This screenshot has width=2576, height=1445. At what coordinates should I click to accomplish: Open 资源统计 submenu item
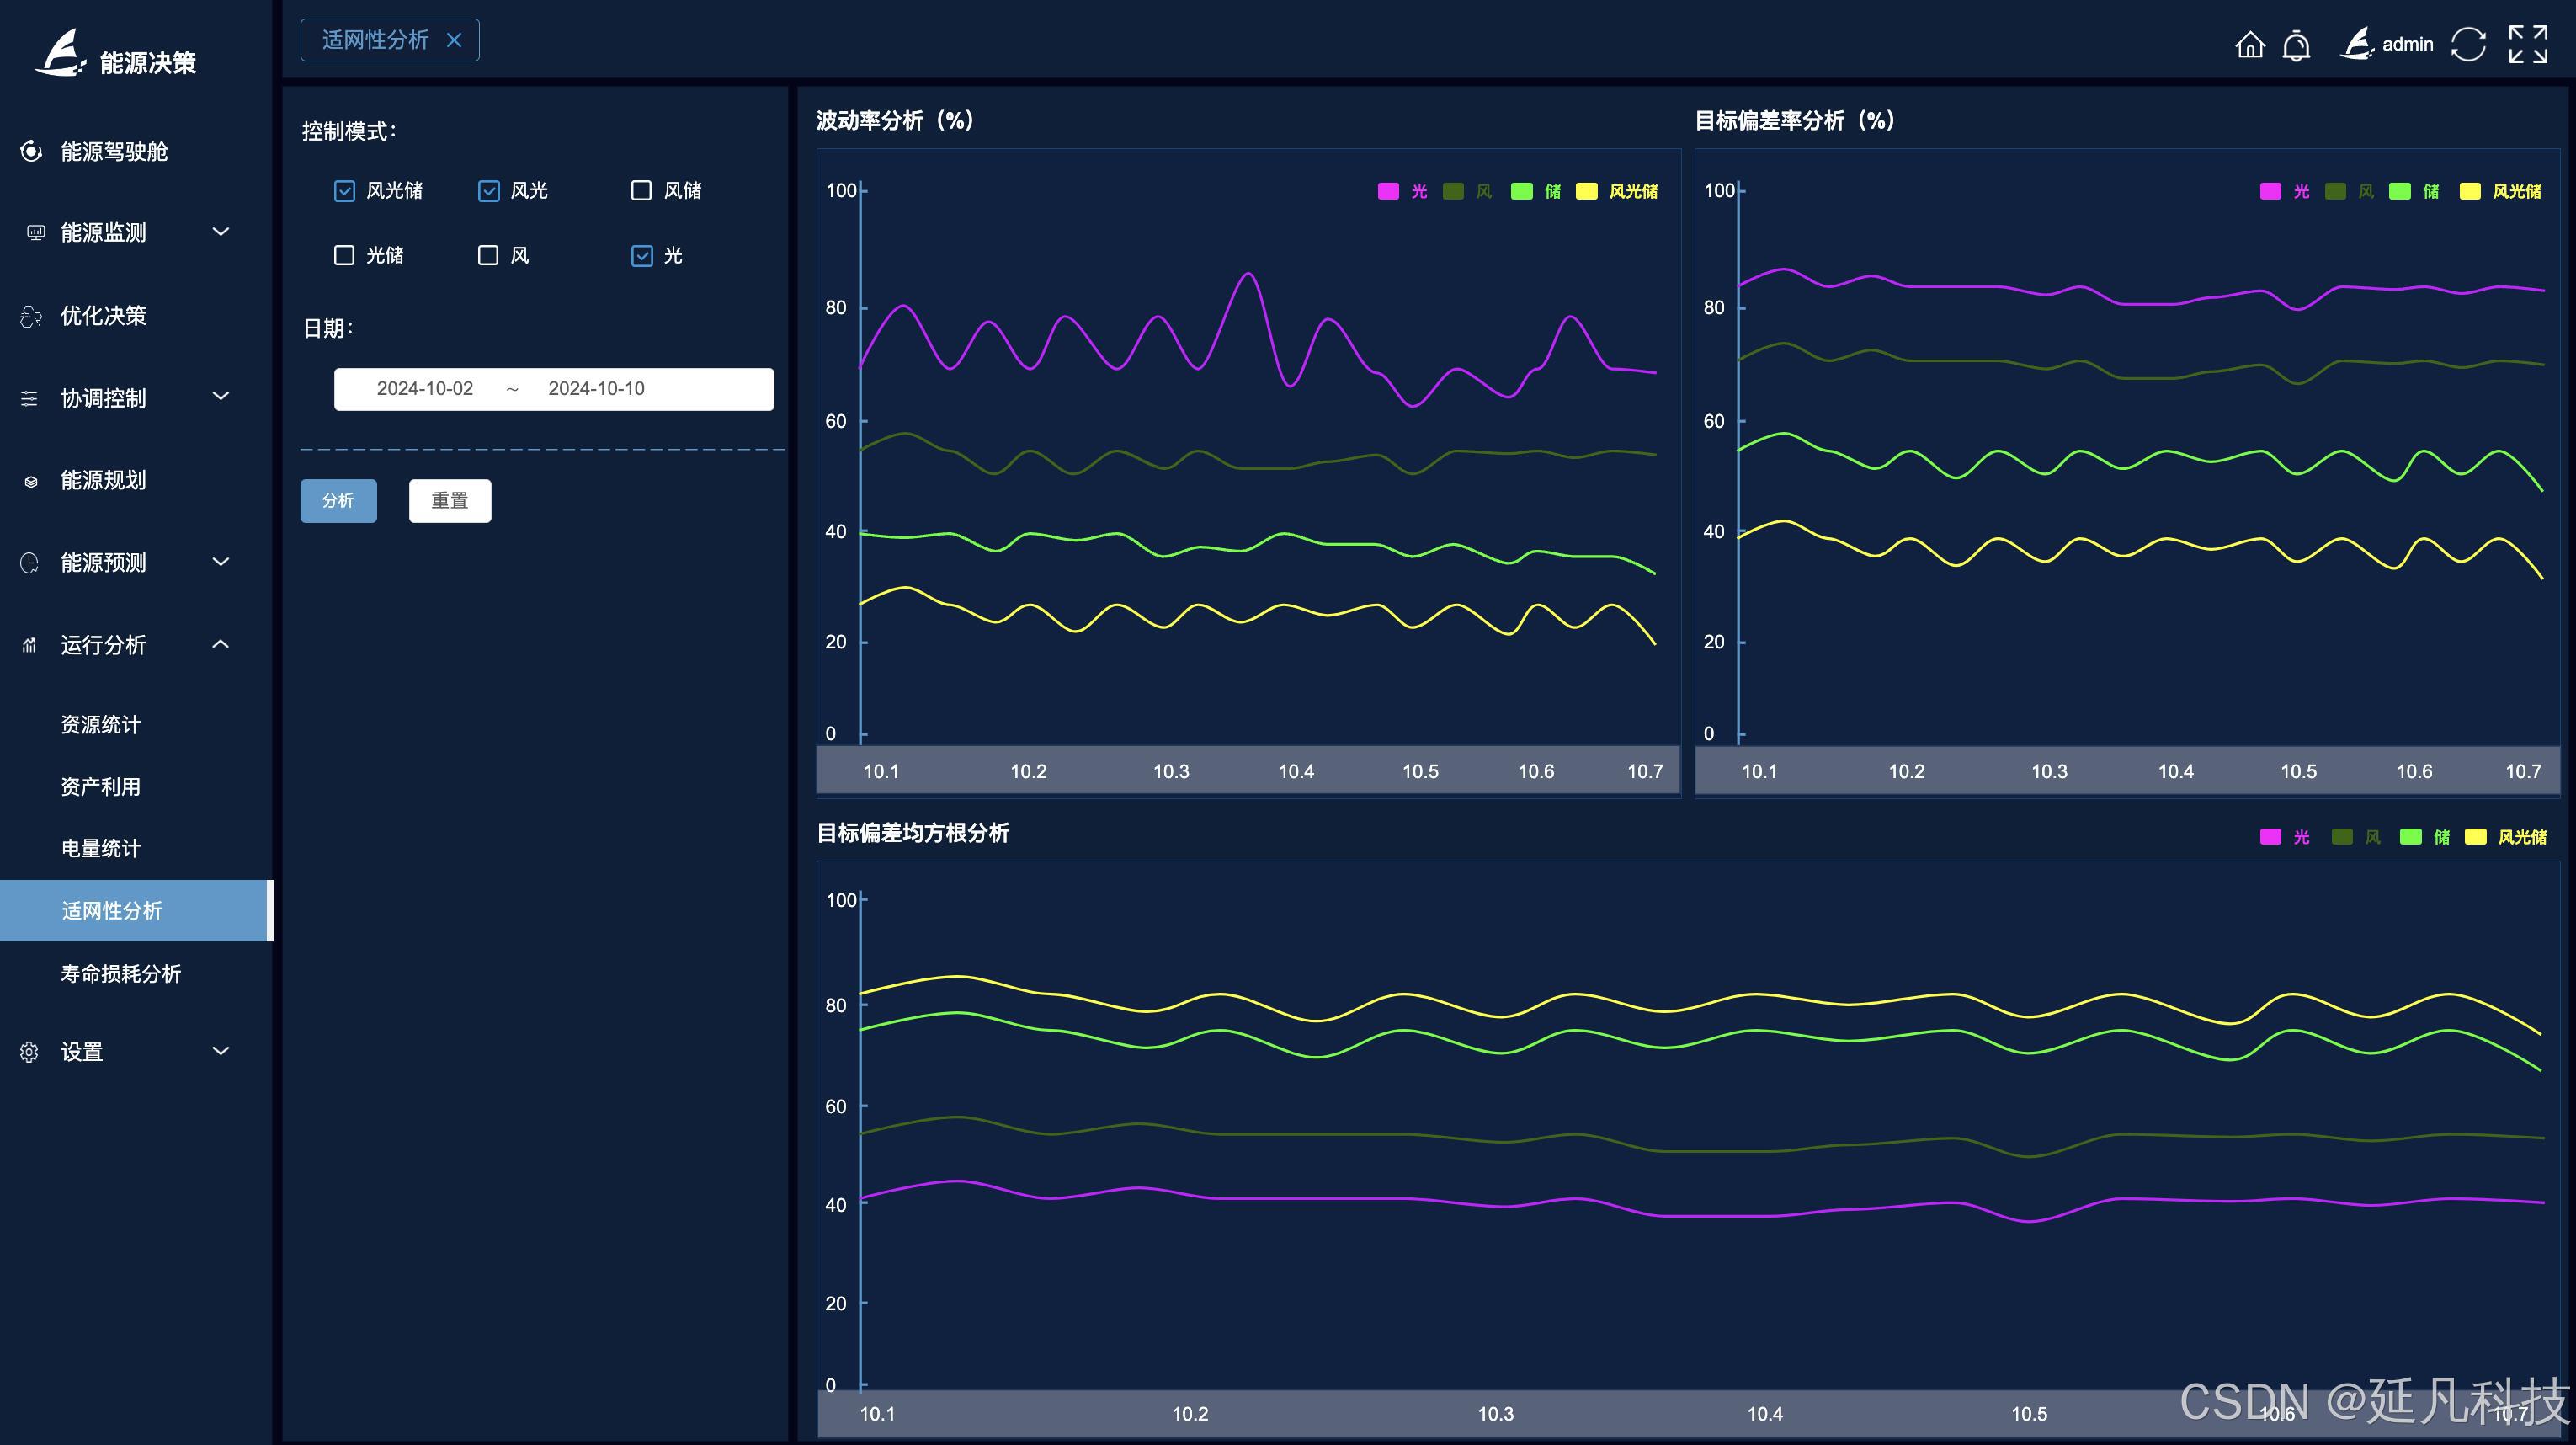(101, 725)
